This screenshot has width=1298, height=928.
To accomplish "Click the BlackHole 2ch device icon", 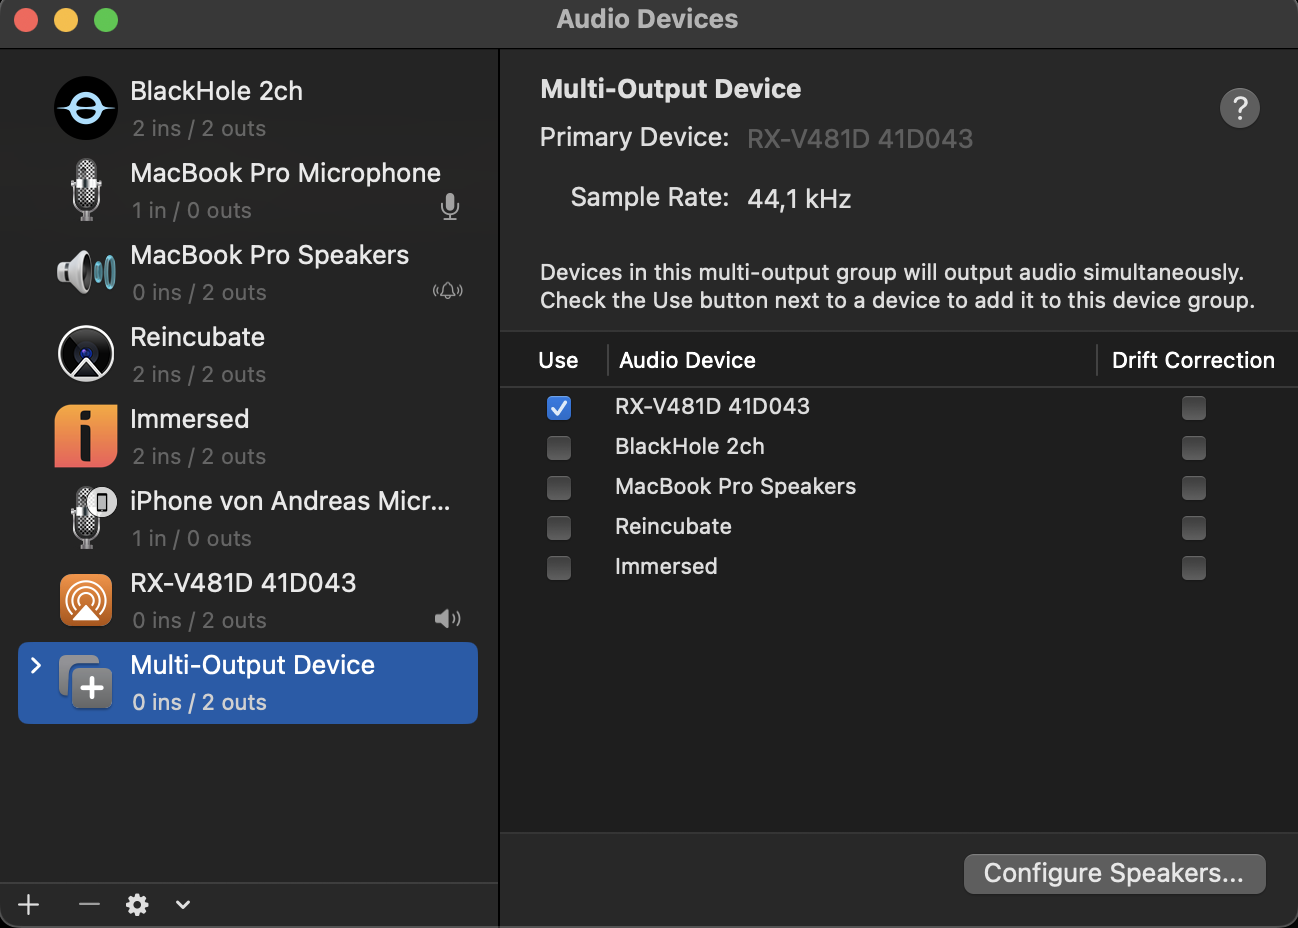I will click(85, 108).
